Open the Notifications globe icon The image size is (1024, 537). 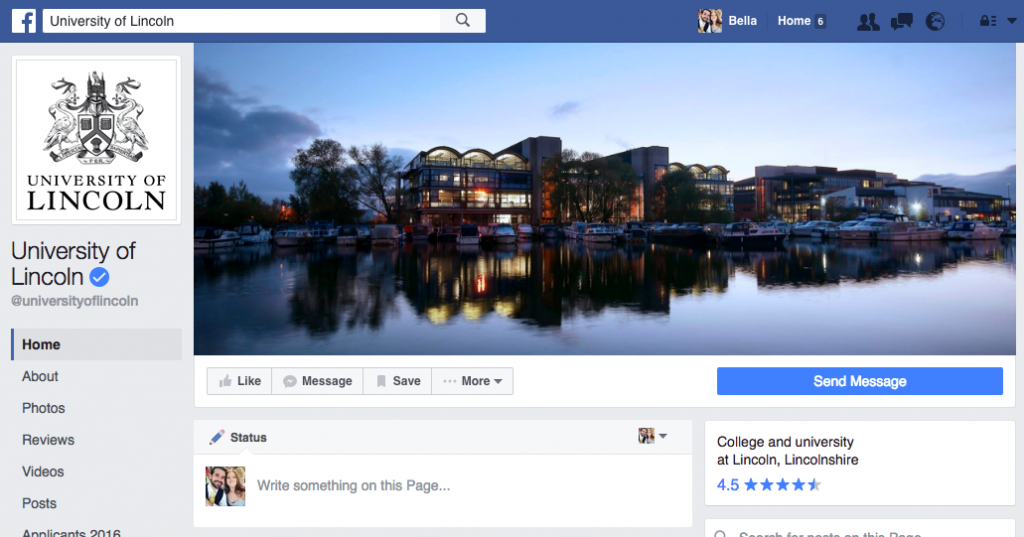point(935,22)
